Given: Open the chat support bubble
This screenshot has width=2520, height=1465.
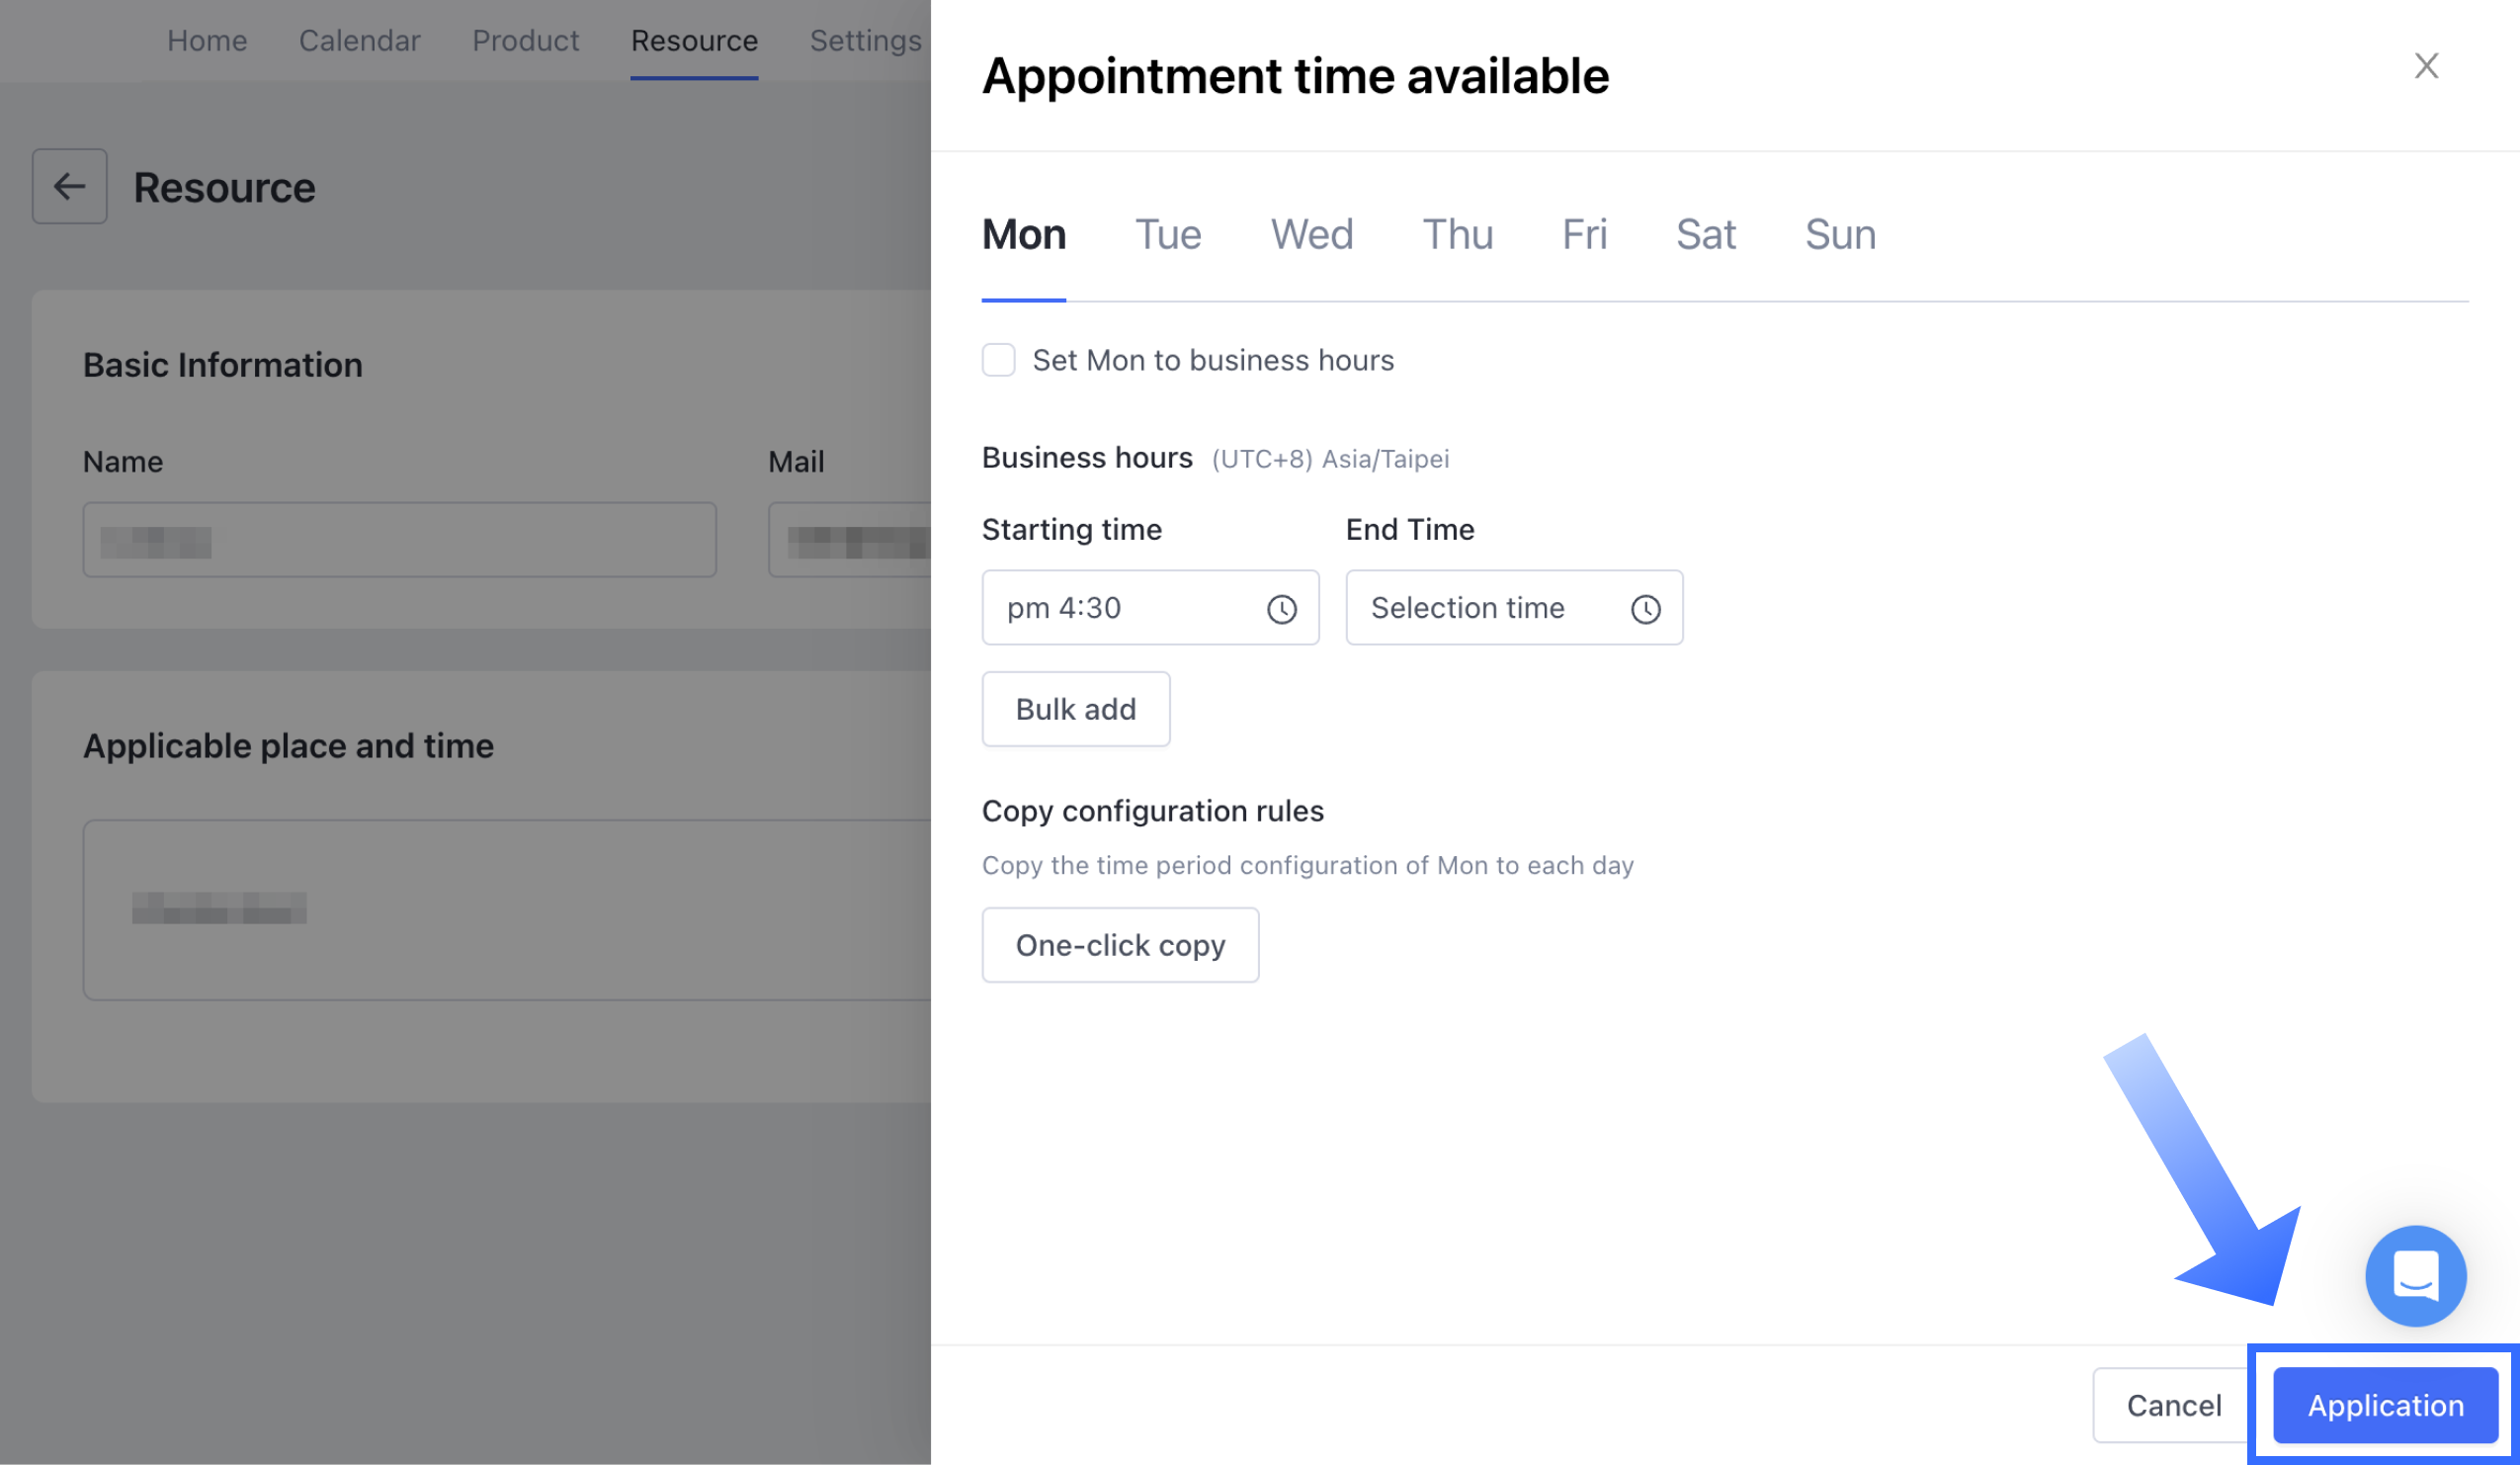Looking at the screenshot, I should [x=2415, y=1275].
